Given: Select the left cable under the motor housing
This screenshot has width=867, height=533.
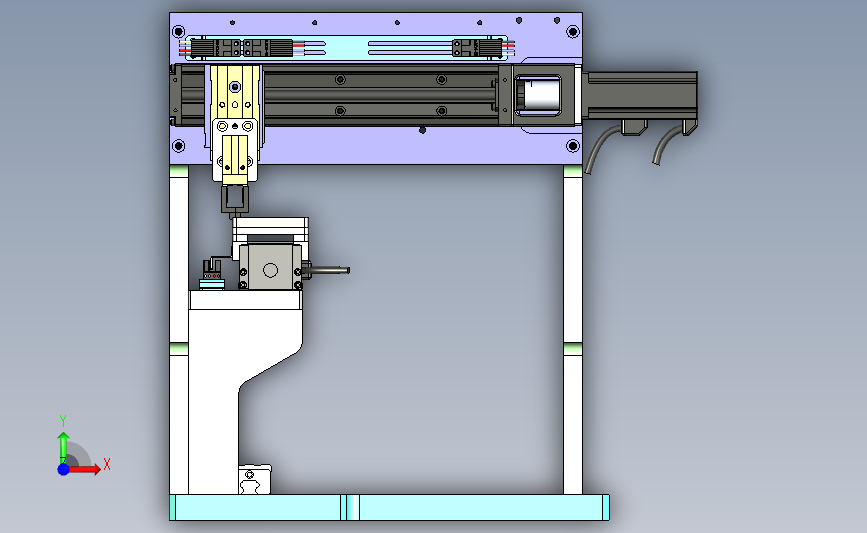Looking at the screenshot, I should point(603,149).
